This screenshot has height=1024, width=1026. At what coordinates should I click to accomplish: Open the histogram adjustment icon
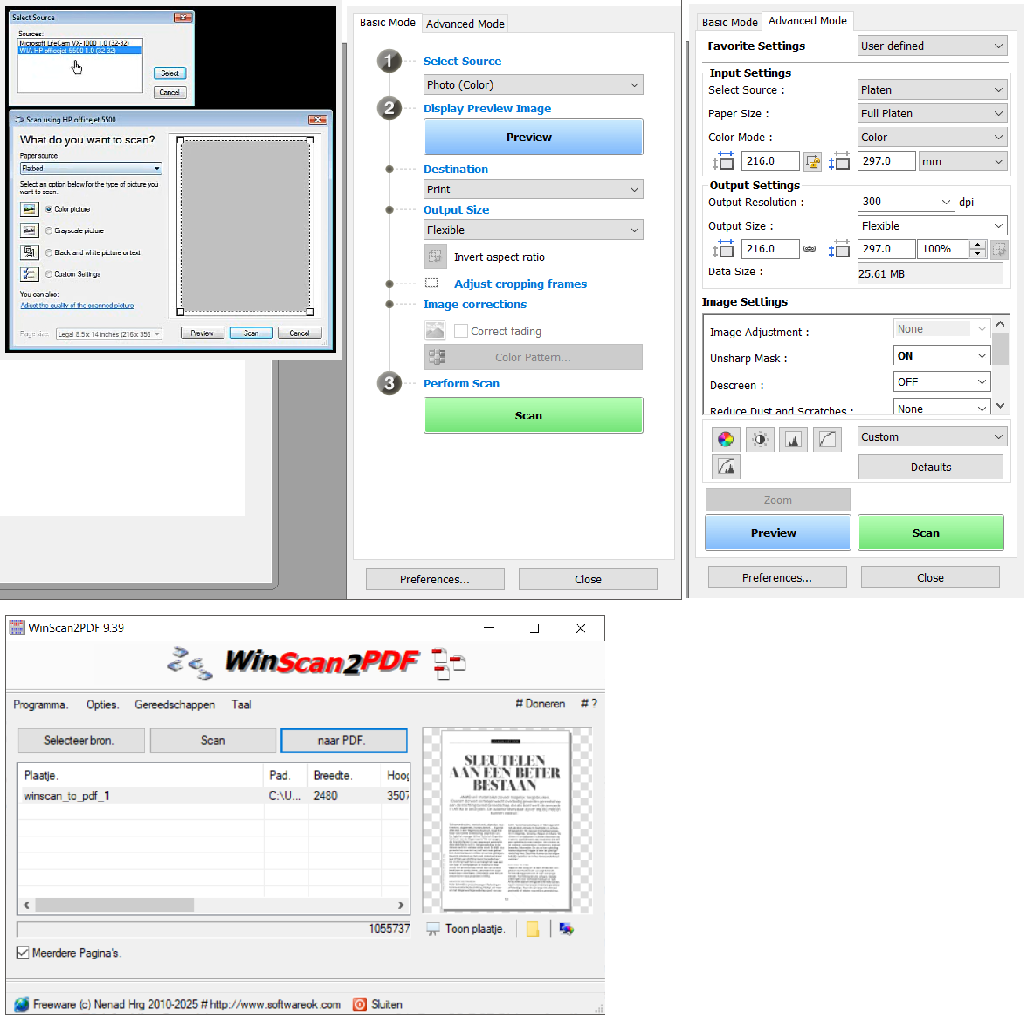pyautogui.click(x=793, y=438)
